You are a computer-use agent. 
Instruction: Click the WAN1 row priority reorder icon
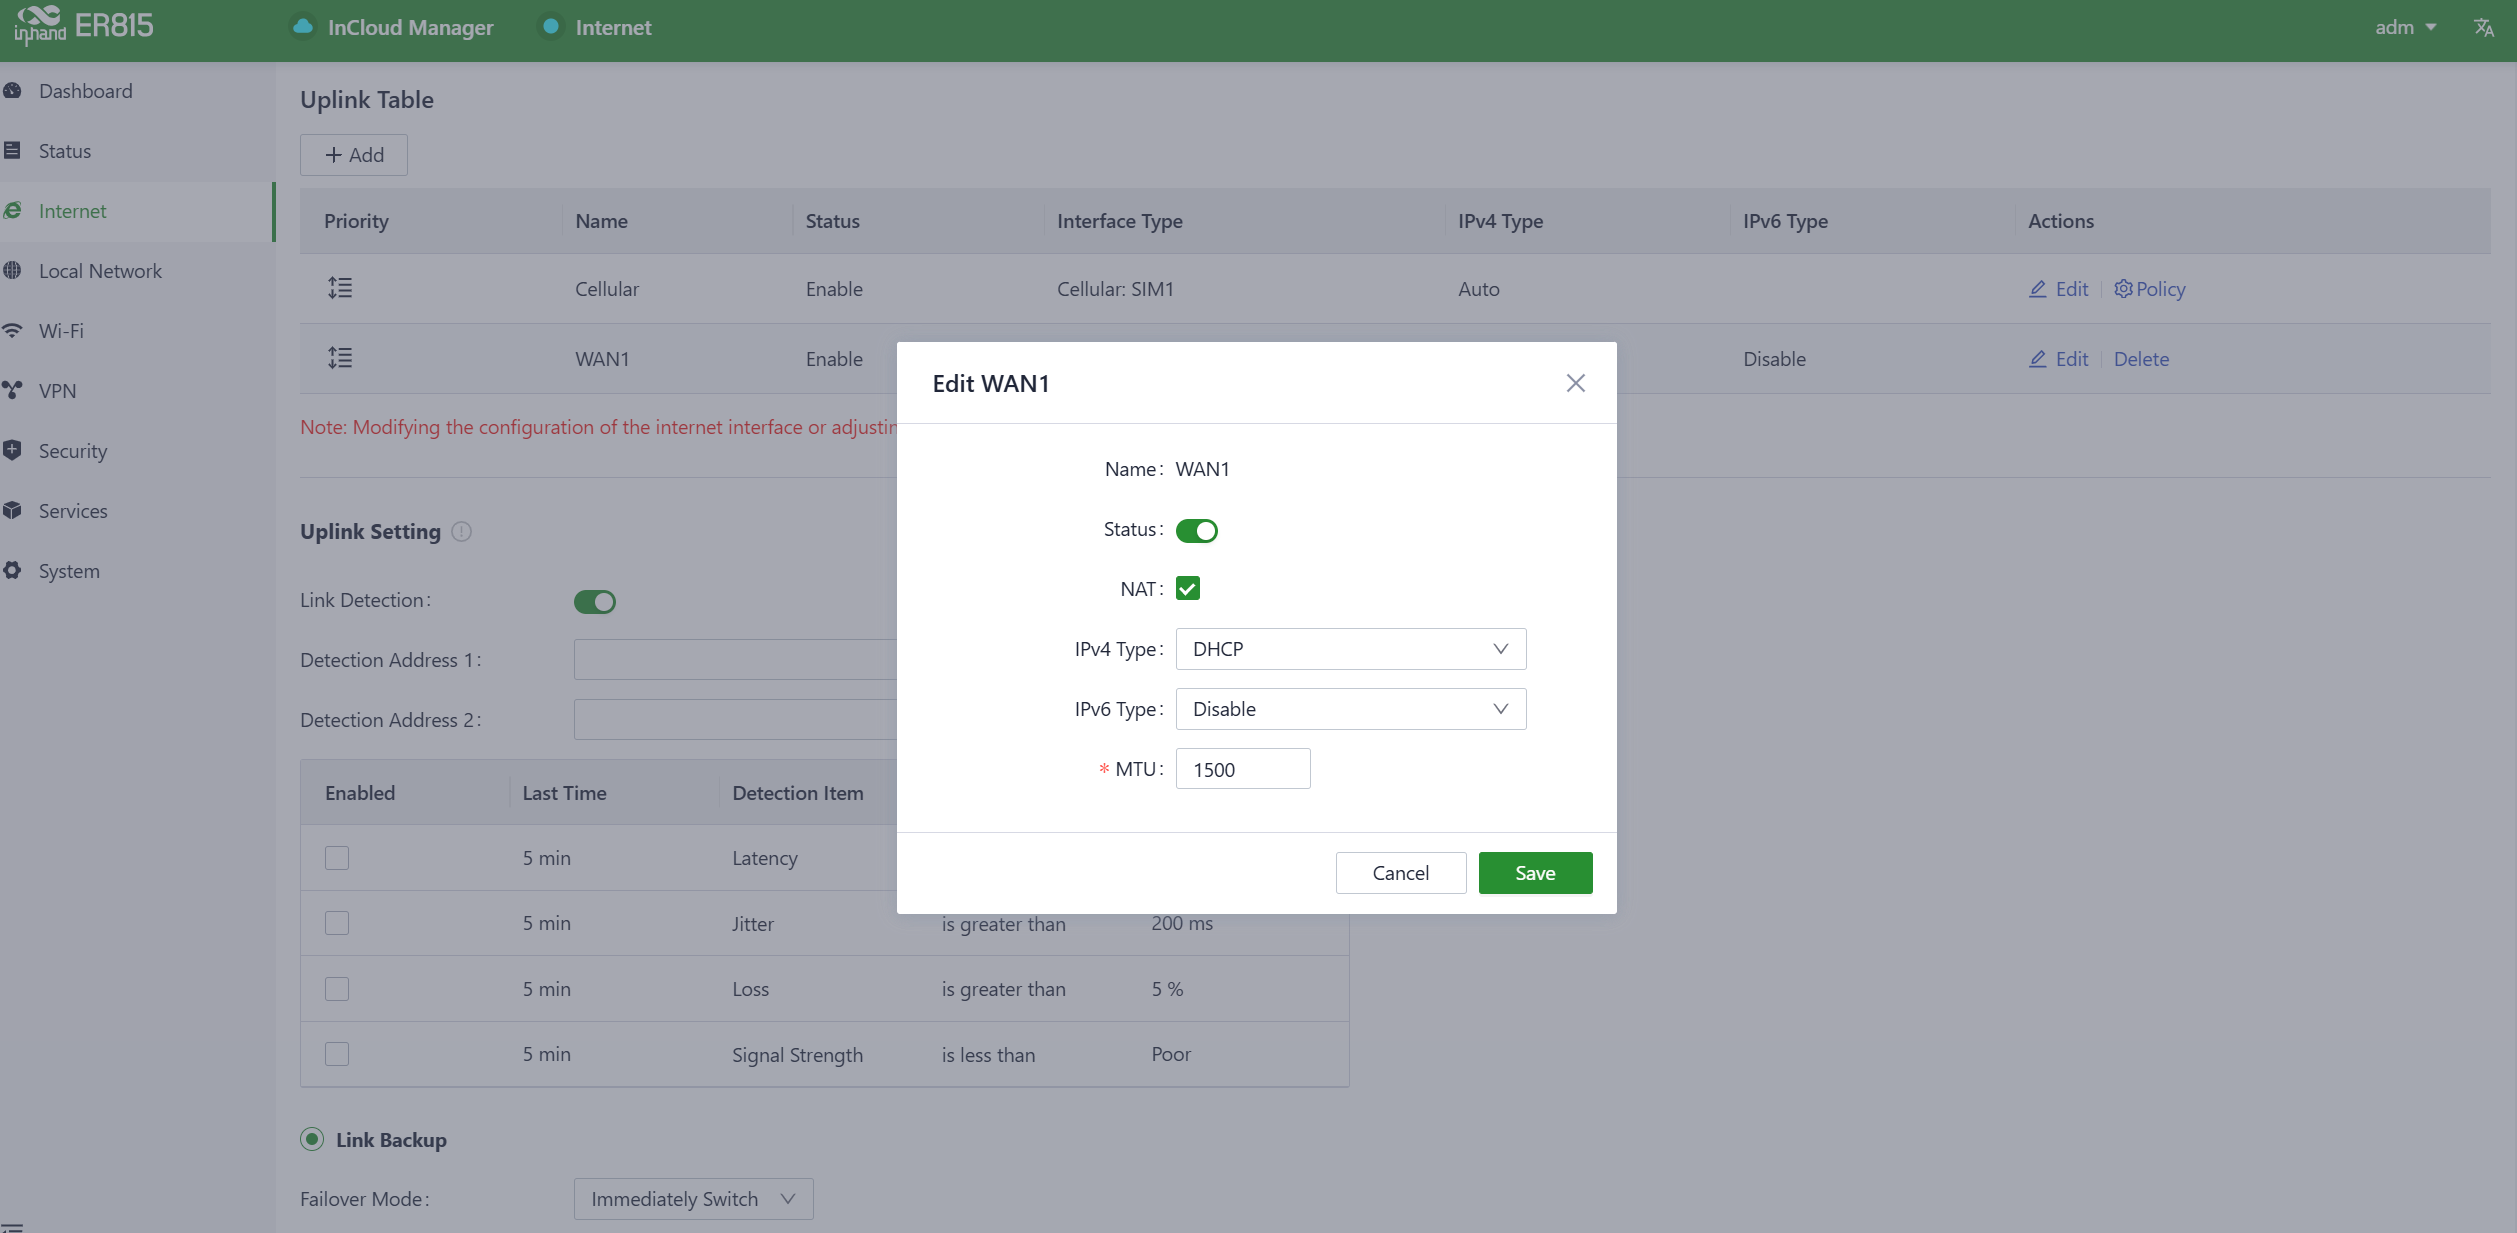340,358
